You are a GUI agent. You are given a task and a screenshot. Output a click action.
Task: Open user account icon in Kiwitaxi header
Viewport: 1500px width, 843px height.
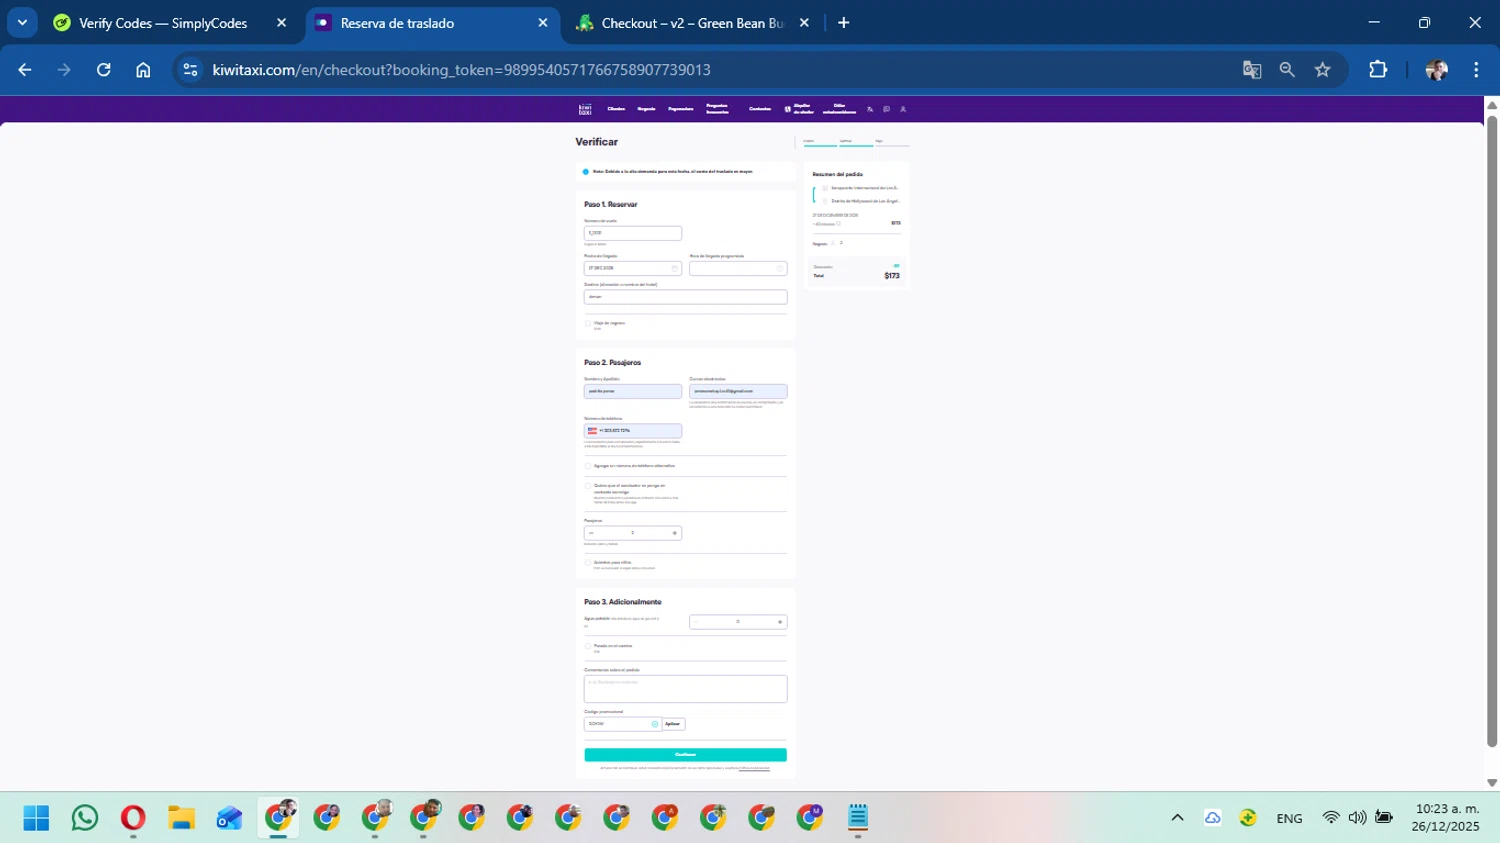point(903,109)
